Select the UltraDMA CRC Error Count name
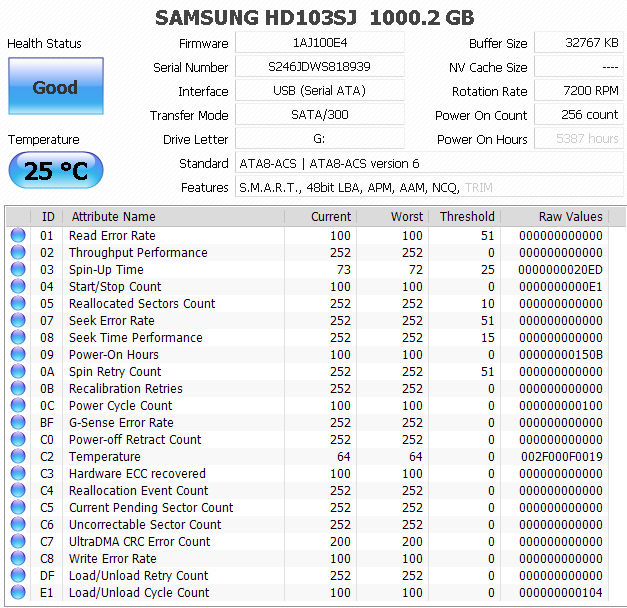This screenshot has width=627, height=608. click(139, 542)
